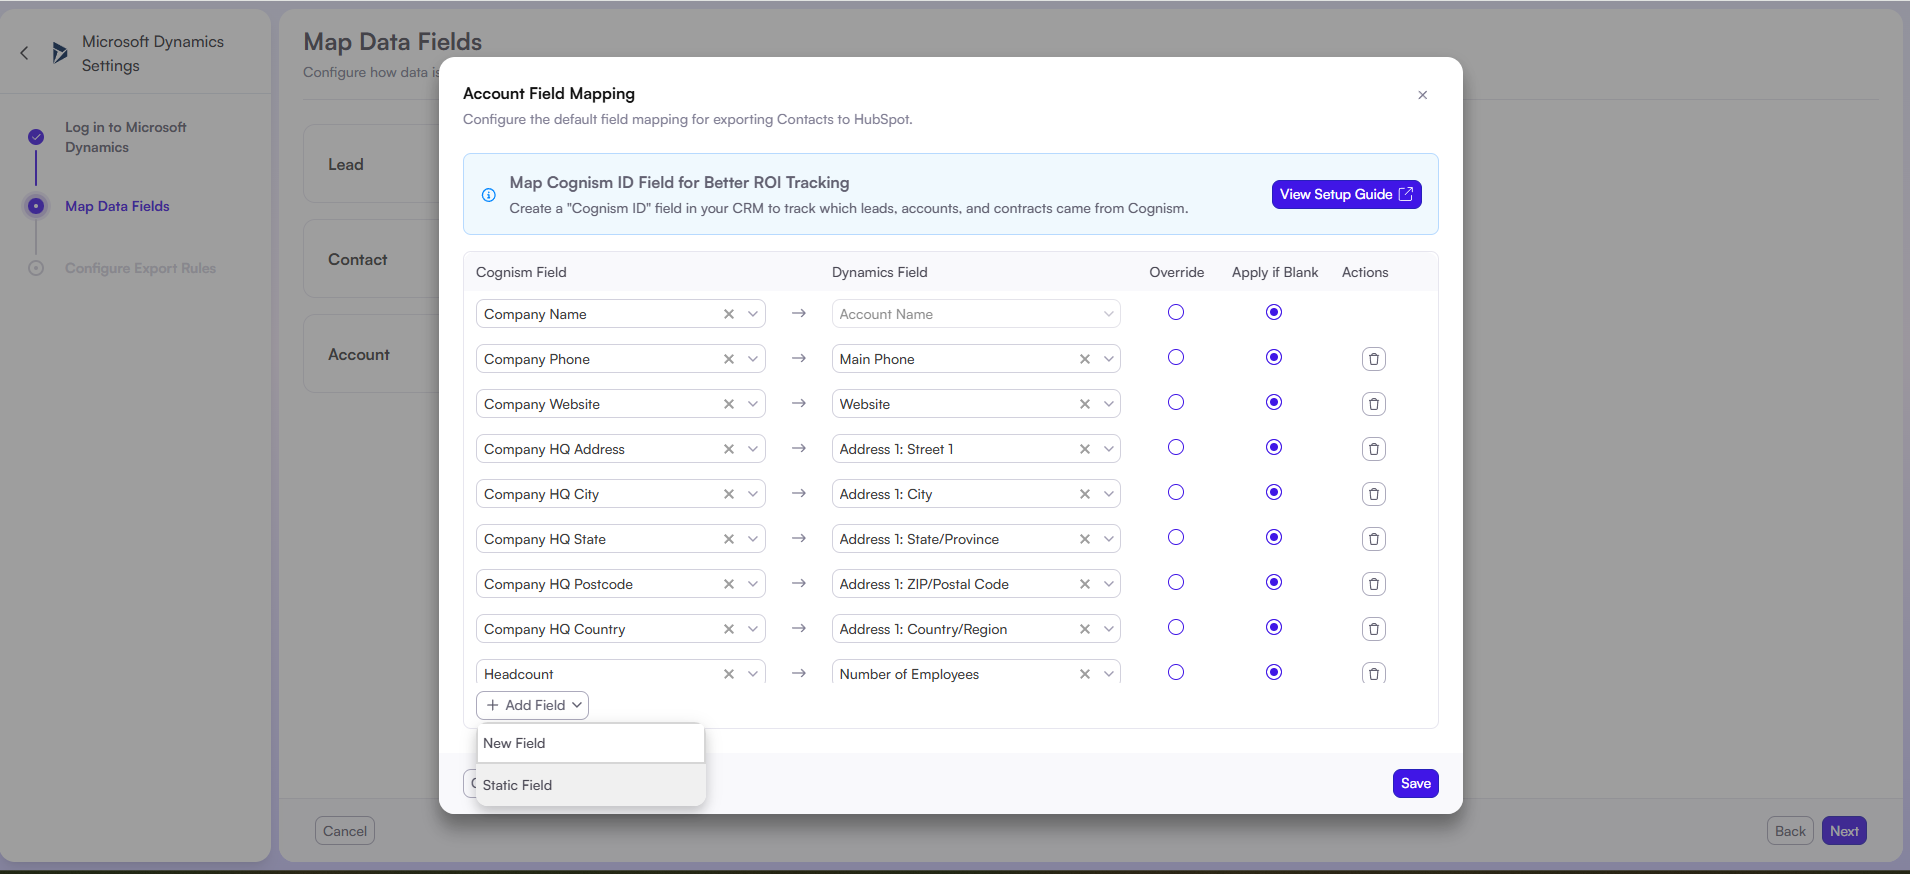Delete the Company Phone mapping row
The height and width of the screenshot is (874, 1910).
tap(1373, 359)
